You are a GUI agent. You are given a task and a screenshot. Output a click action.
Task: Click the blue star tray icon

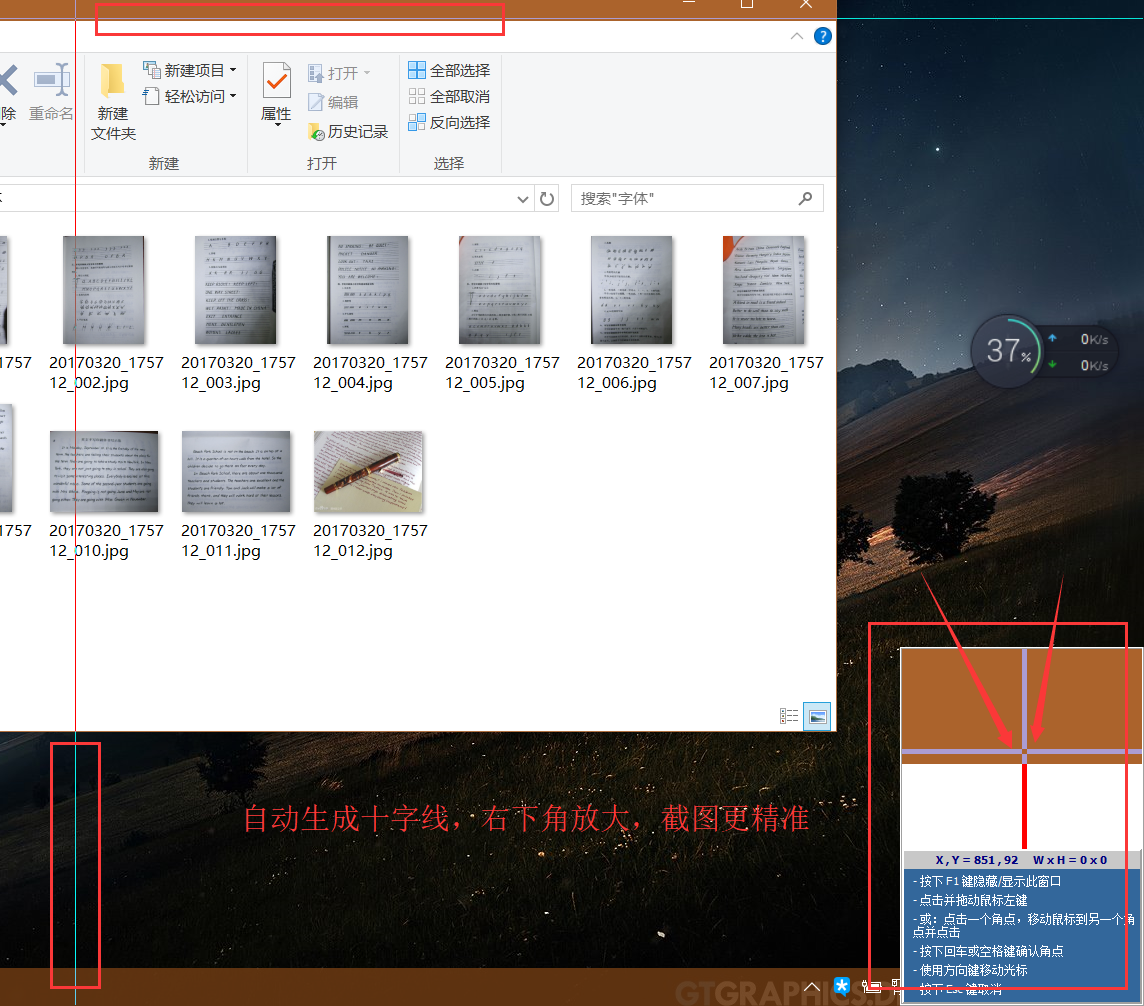[x=841, y=986]
